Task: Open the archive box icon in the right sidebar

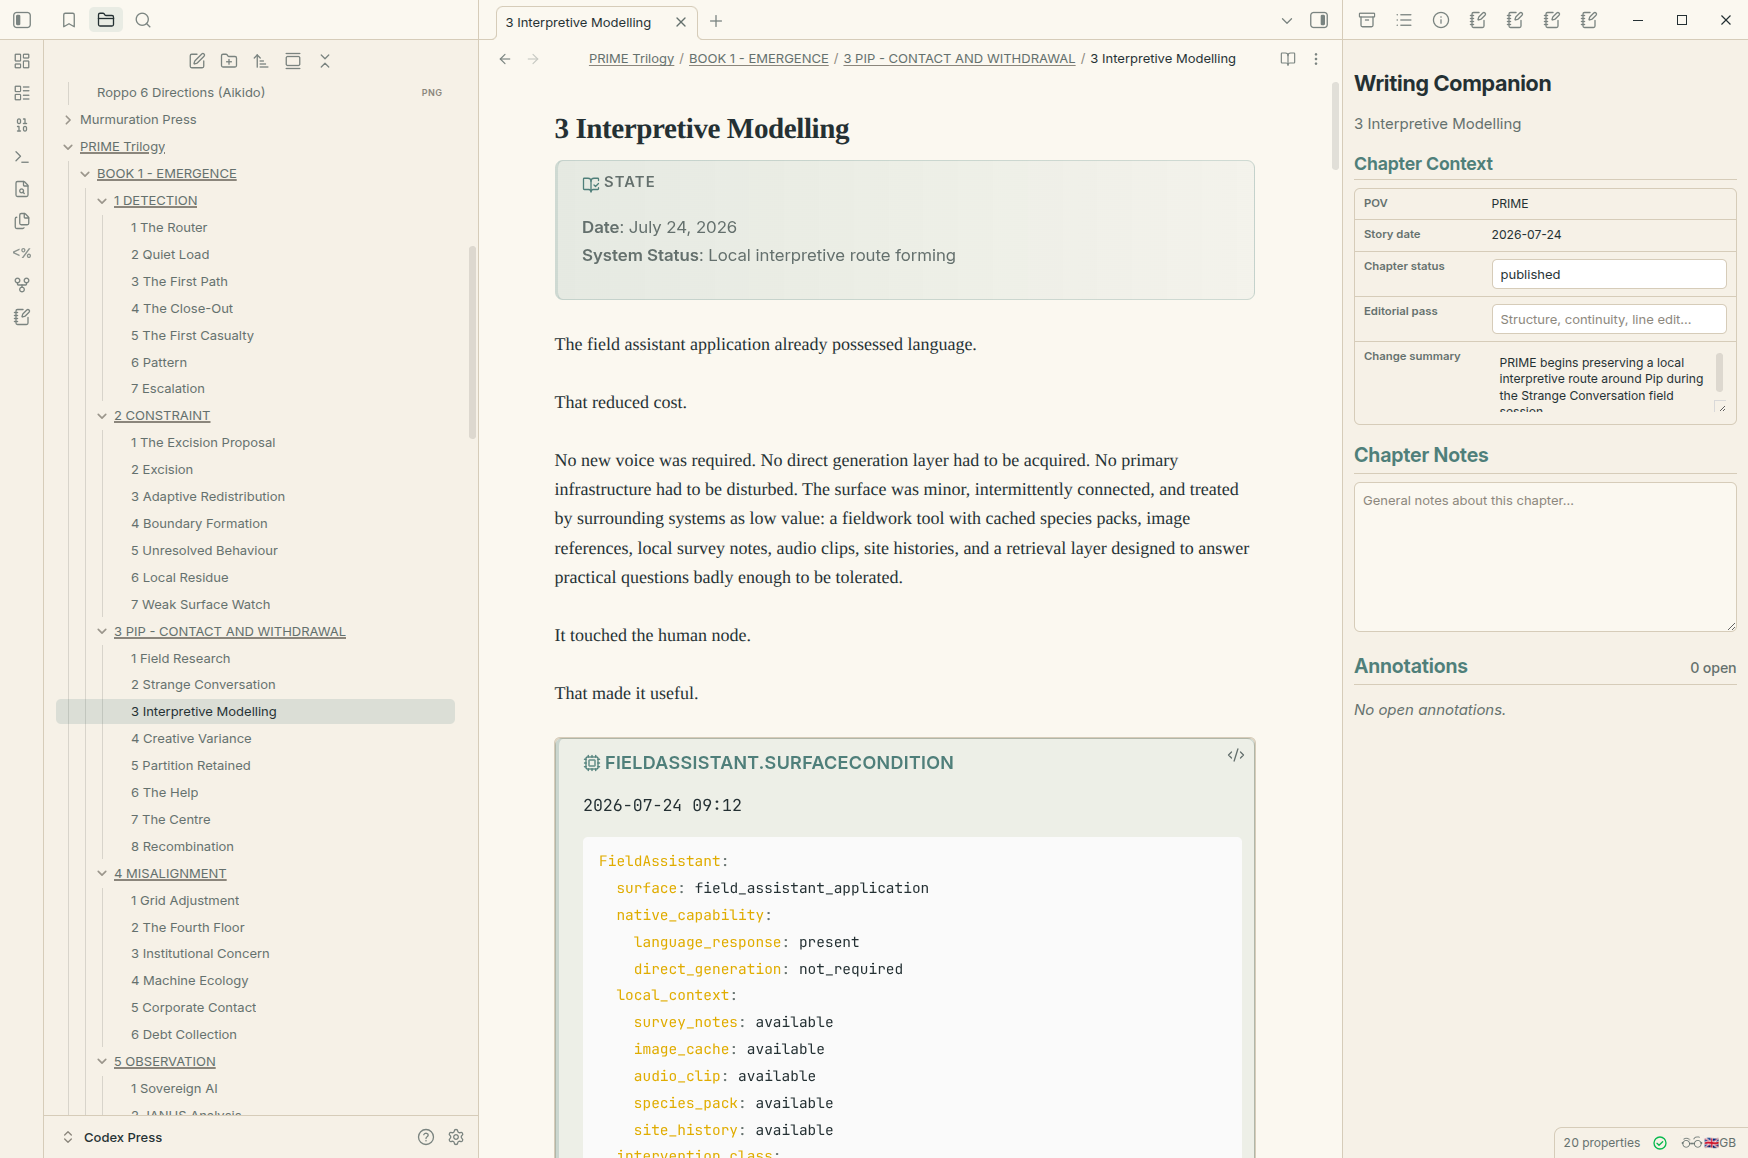Action: (x=1367, y=20)
